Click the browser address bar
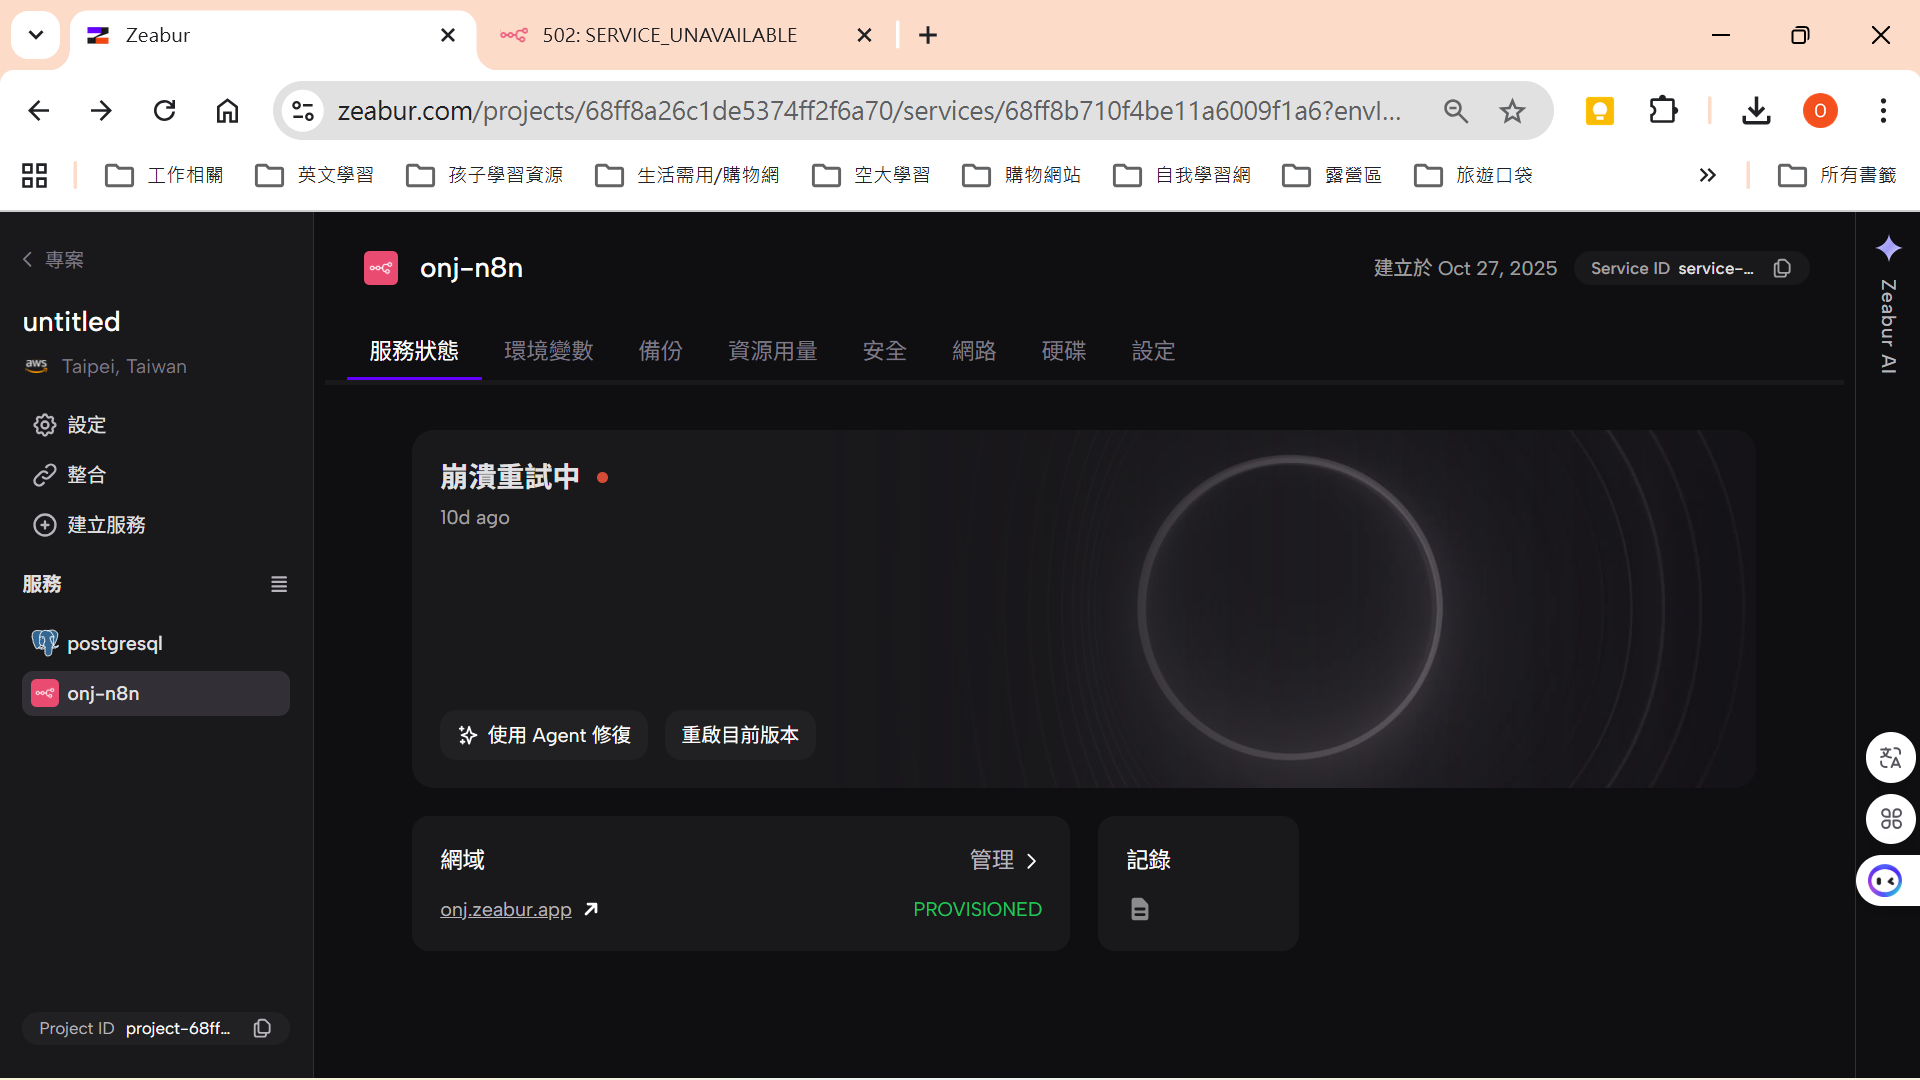The height and width of the screenshot is (1080, 1920). [x=870, y=111]
